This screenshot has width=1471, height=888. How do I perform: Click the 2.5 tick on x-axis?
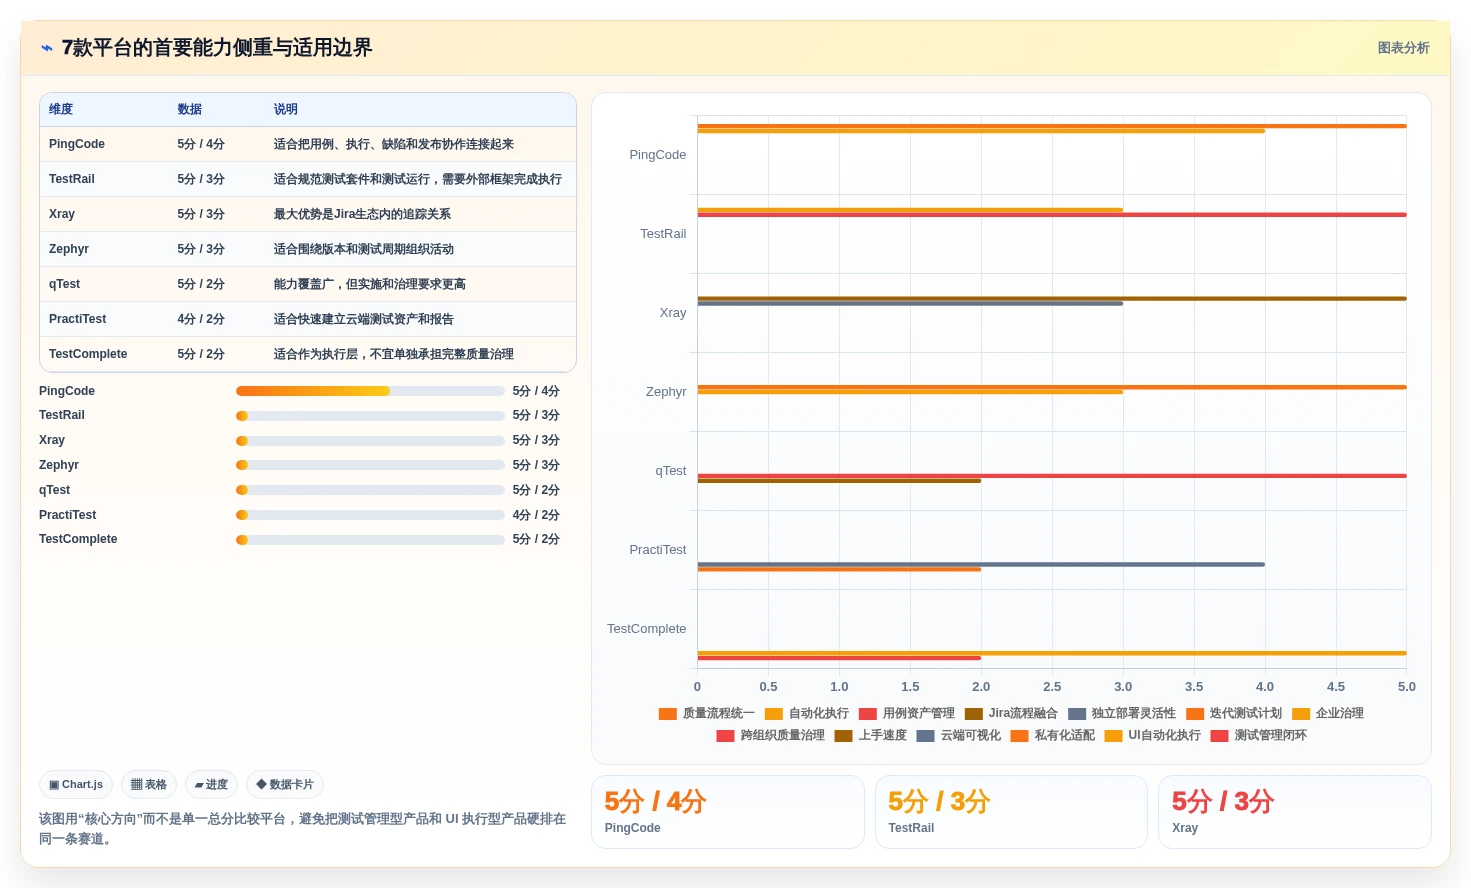pyautogui.click(x=1052, y=687)
